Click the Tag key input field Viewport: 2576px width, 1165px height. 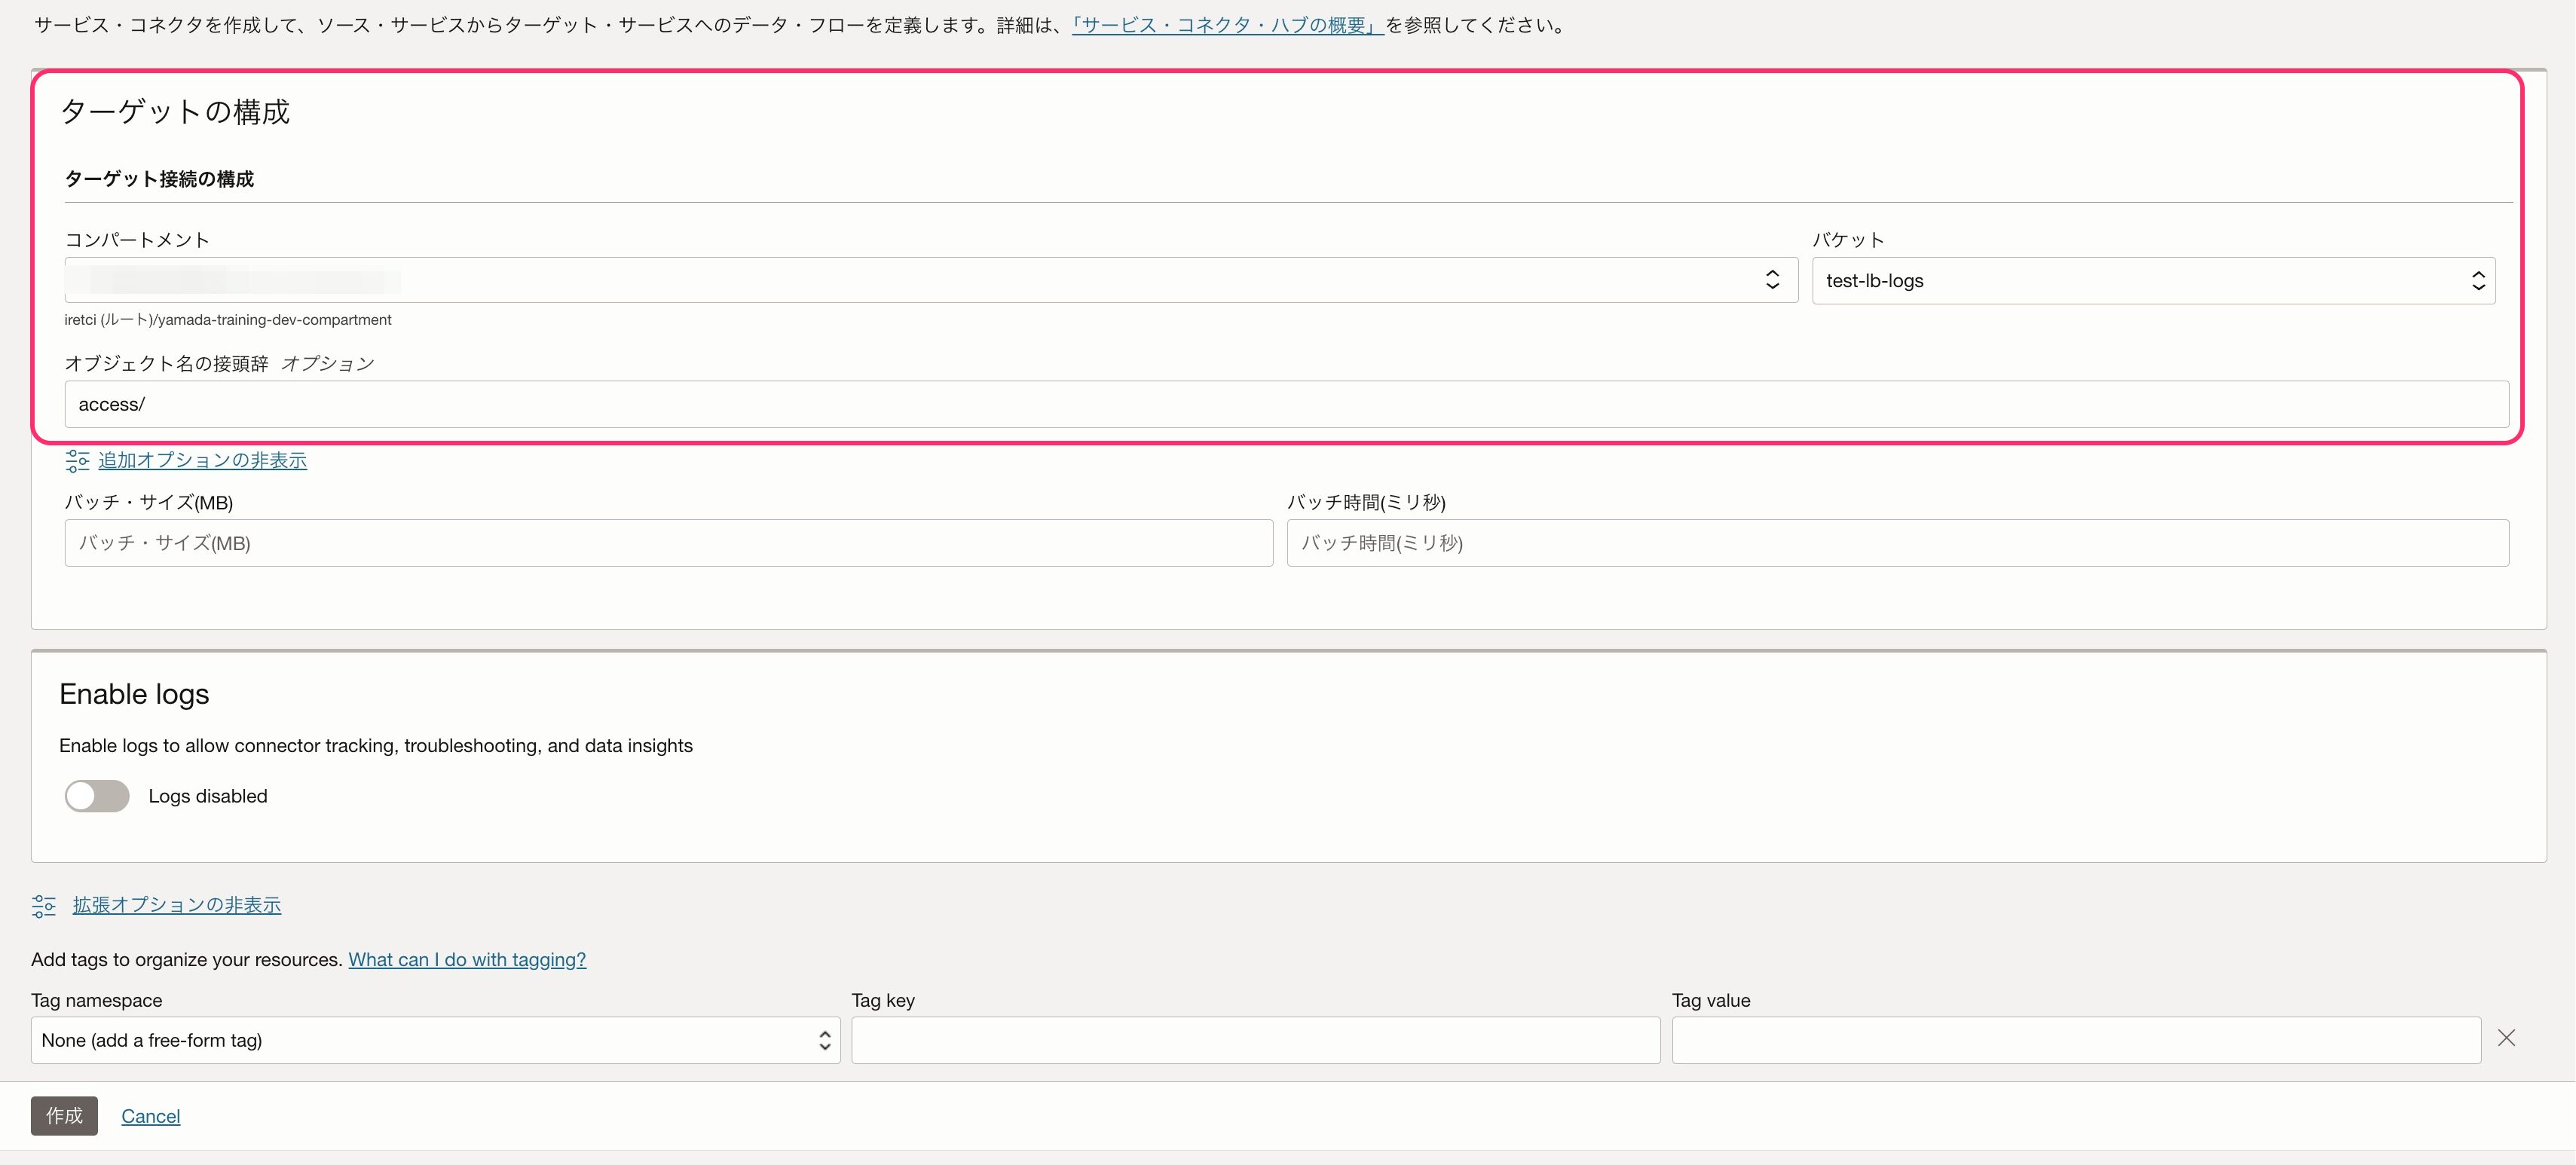click(1255, 1041)
